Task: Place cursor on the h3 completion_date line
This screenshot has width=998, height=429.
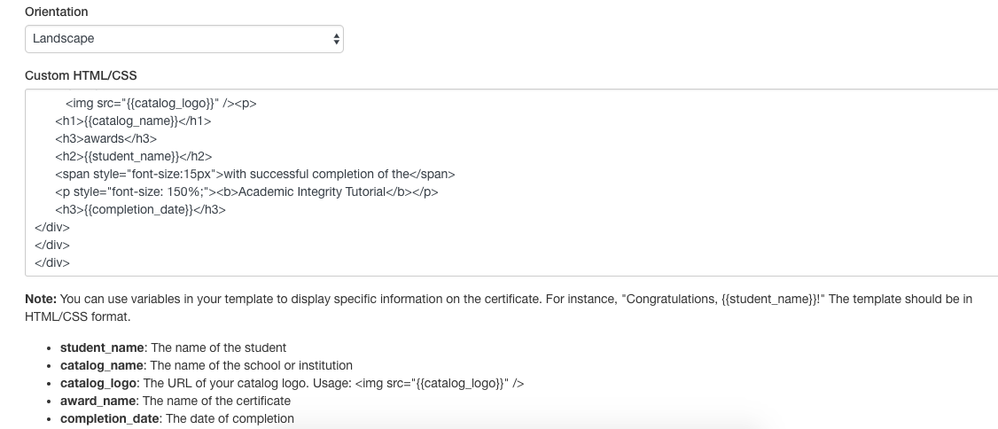Action: coord(140,210)
